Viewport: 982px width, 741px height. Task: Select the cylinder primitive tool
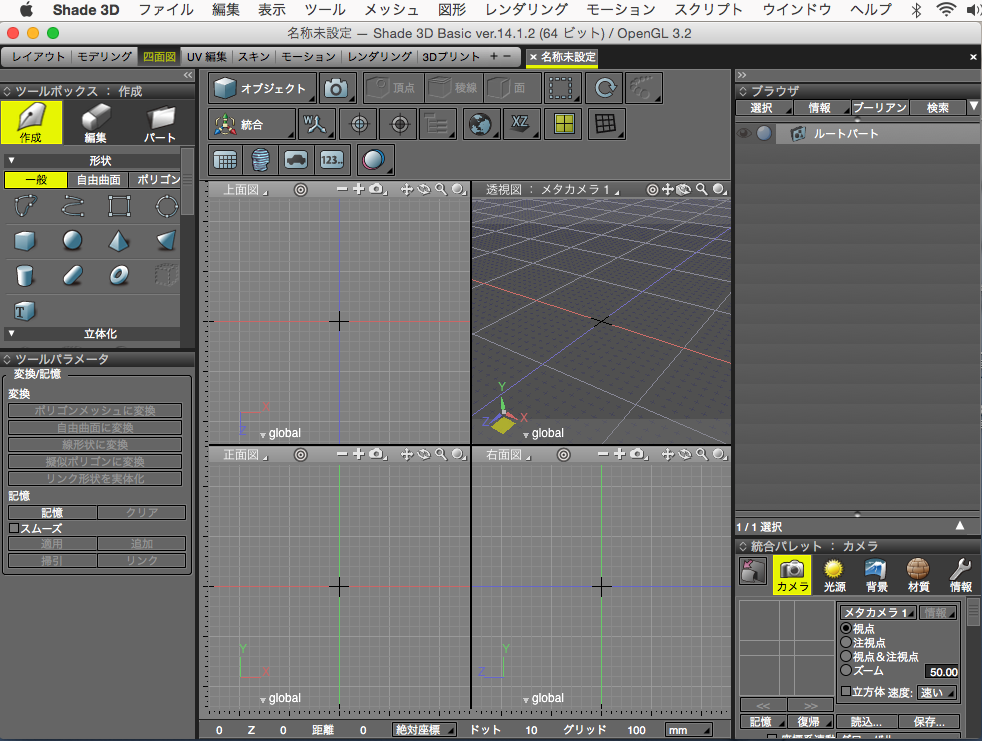click(25, 276)
